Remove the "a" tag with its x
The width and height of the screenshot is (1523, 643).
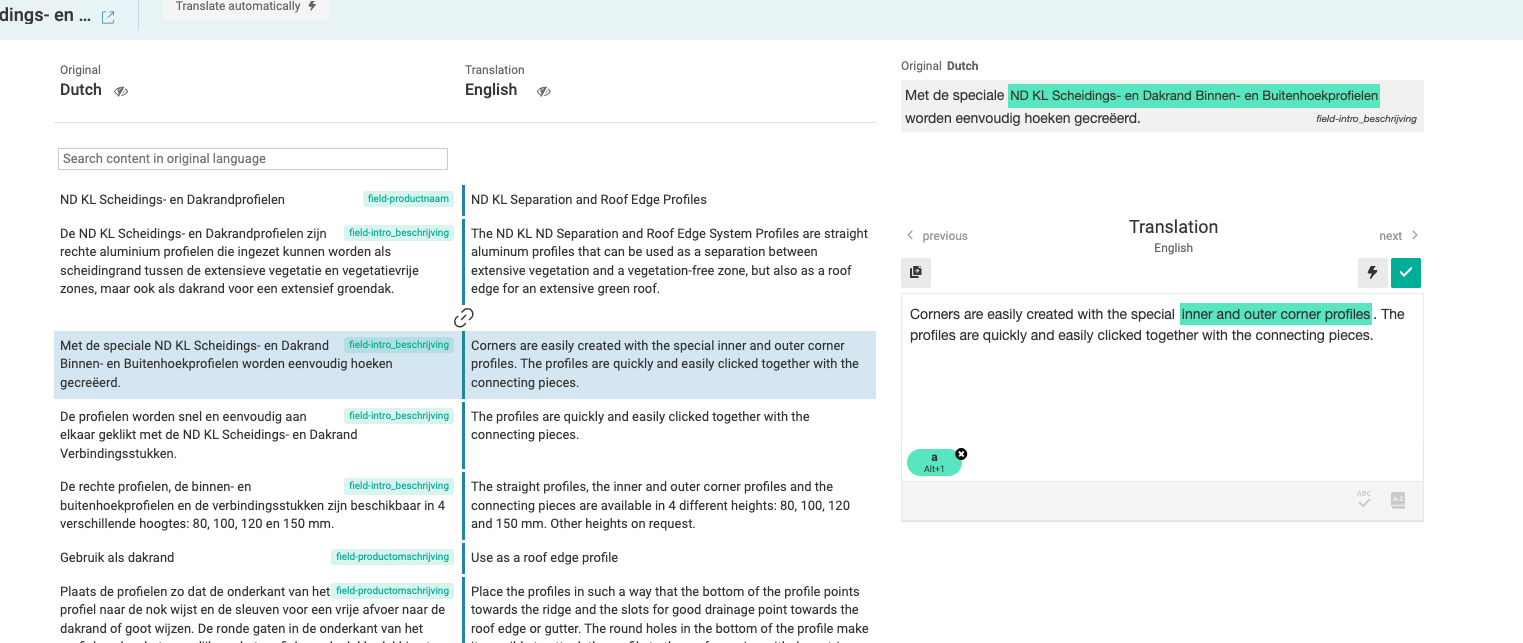pyautogui.click(x=961, y=454)
